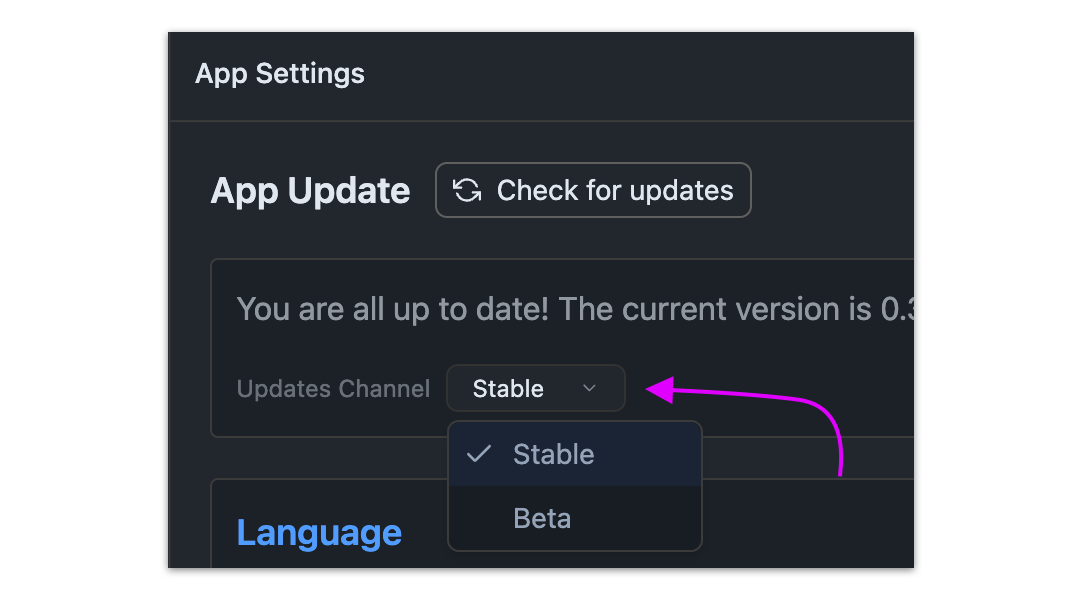Click the curved tail of the magenta arrow
The height and width of the screenshot is (598, 1082).
[832, 430]
